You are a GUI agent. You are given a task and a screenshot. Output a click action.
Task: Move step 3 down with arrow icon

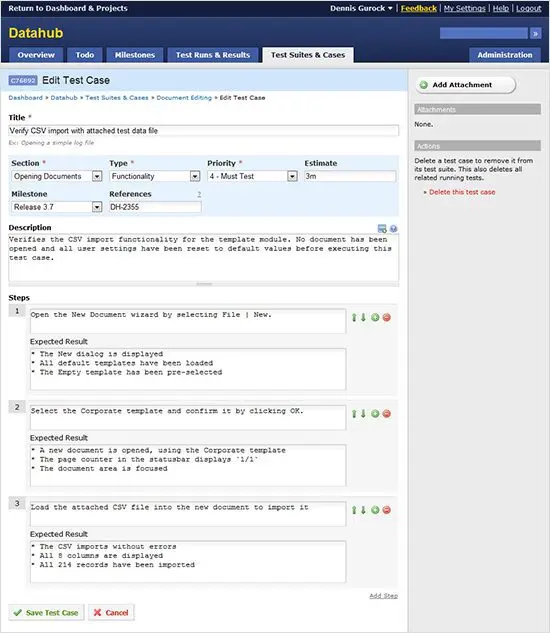click(363, 510)
